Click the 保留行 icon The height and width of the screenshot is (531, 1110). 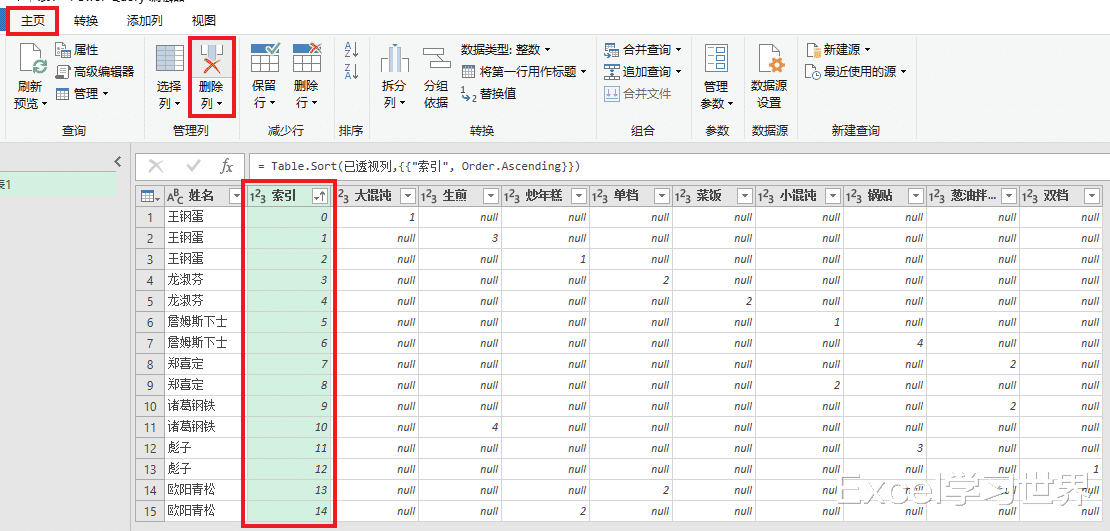pyautogui.click(x=265, y=58)
